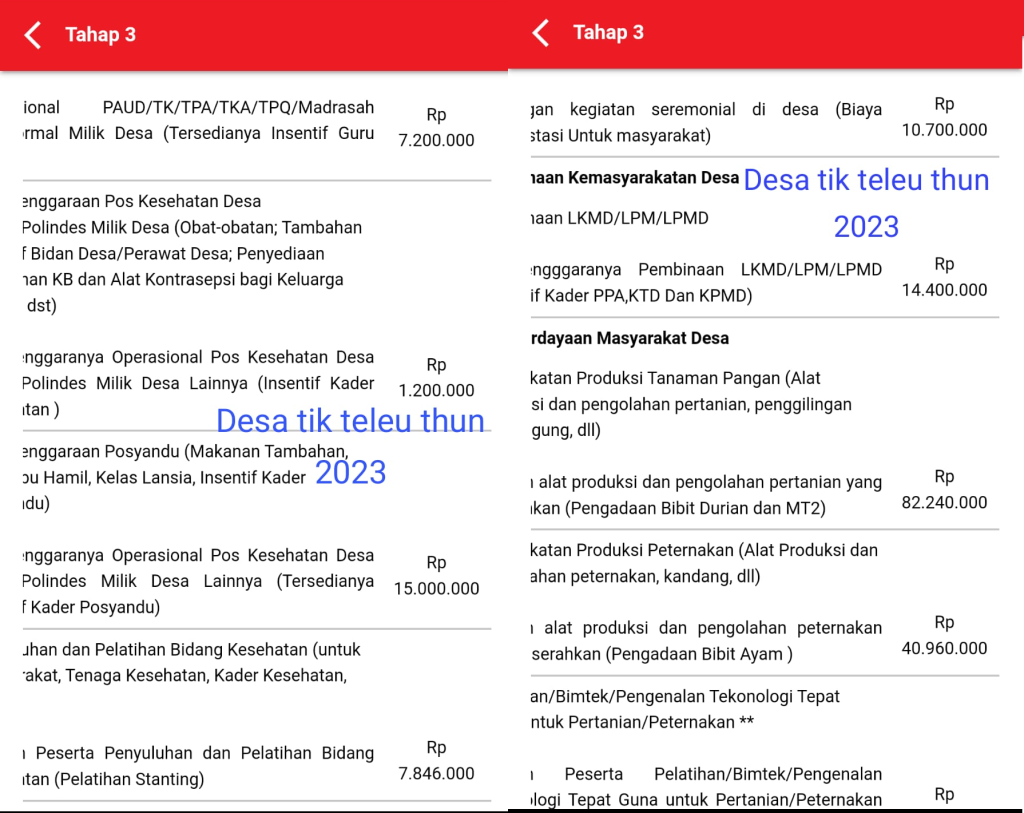
Task: Select the Insentif Kader row with Rp 1.200.000
Action: 198,383
